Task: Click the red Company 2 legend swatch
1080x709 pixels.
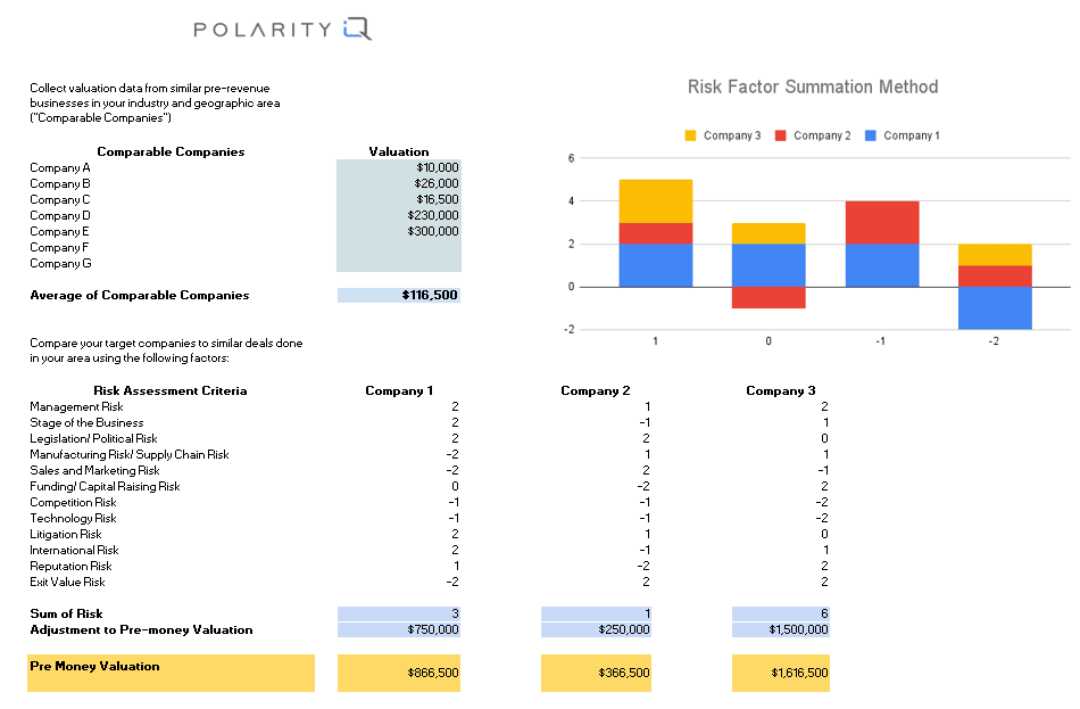Action: tap(780, 136)
